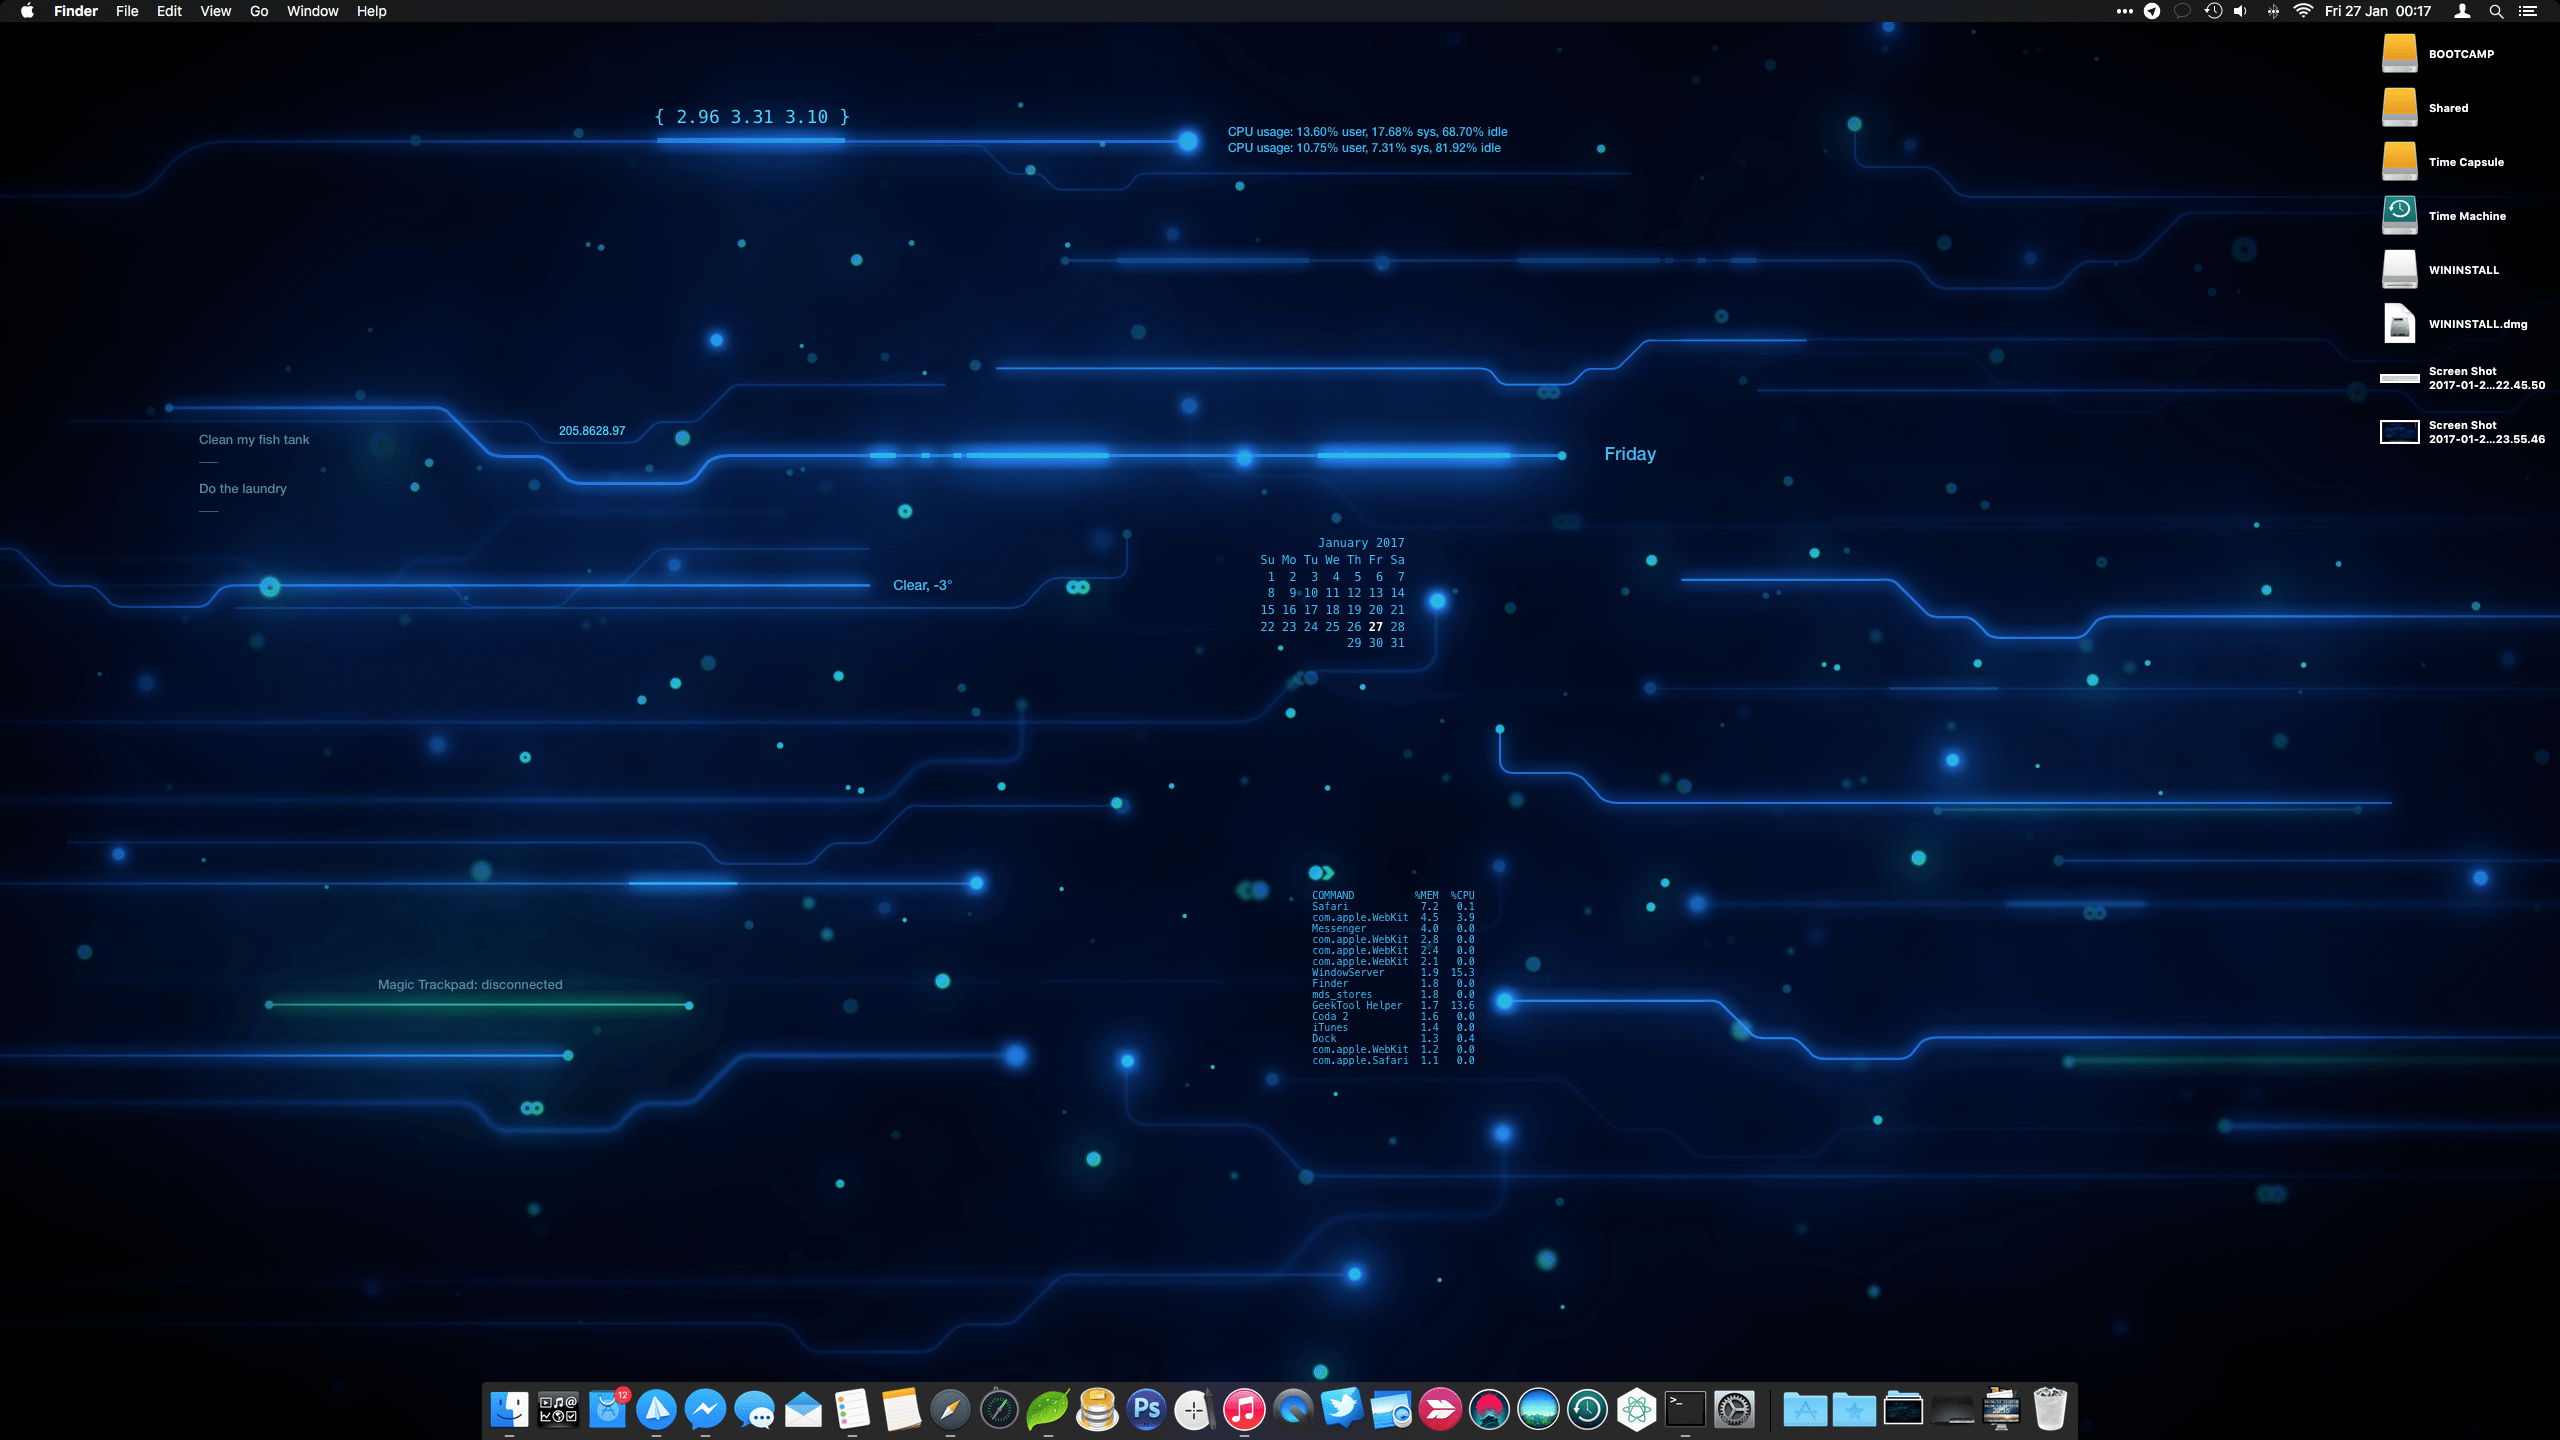Open the Trash in the Dock
The image size is (2560, 1440).
coord(2048,1410)
